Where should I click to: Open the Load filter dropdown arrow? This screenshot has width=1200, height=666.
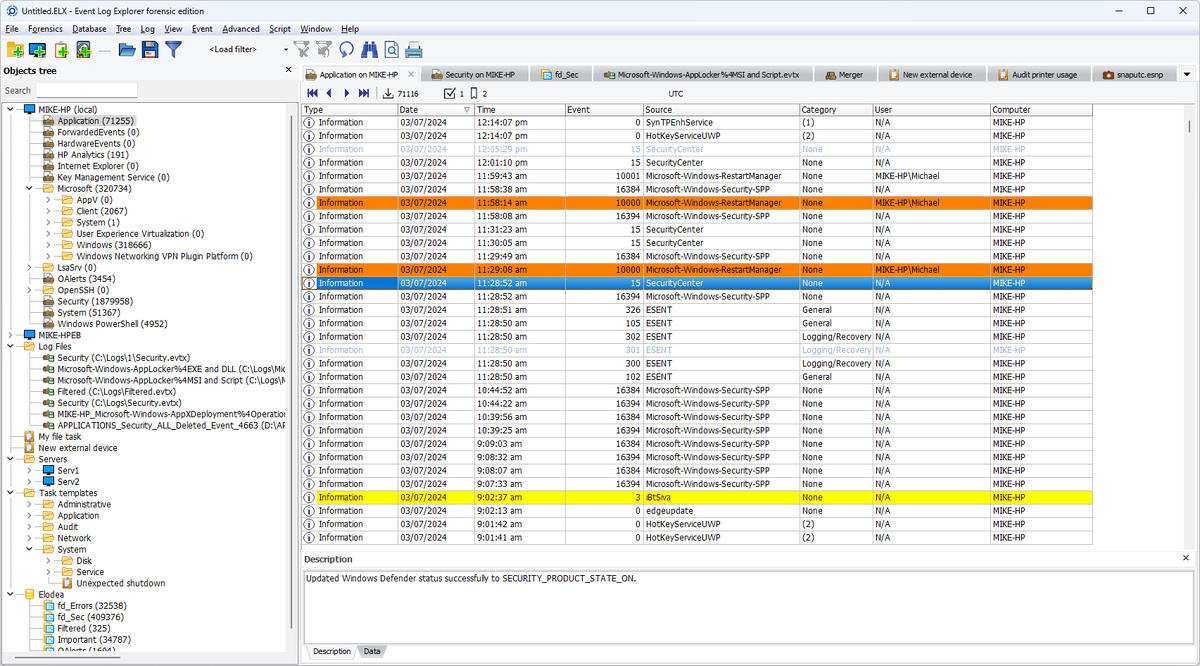[285, 49]
